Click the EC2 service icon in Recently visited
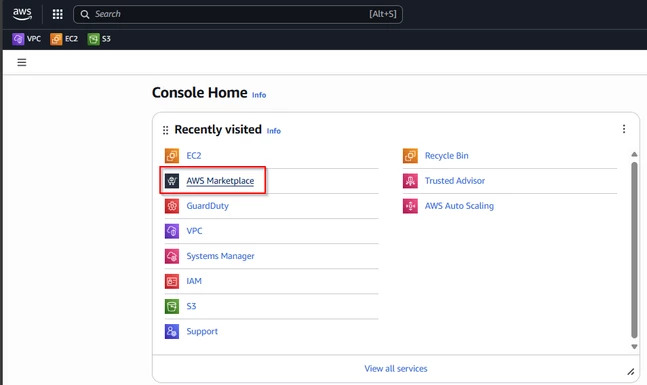The height and width of the screenshot is (385, 647). 172,156
